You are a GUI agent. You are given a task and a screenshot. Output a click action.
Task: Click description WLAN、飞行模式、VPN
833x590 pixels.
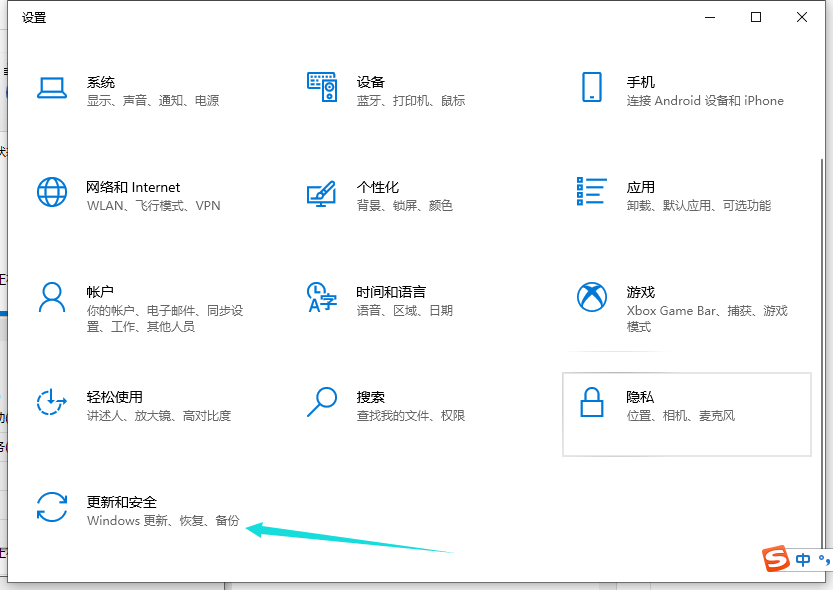(154, 206)
